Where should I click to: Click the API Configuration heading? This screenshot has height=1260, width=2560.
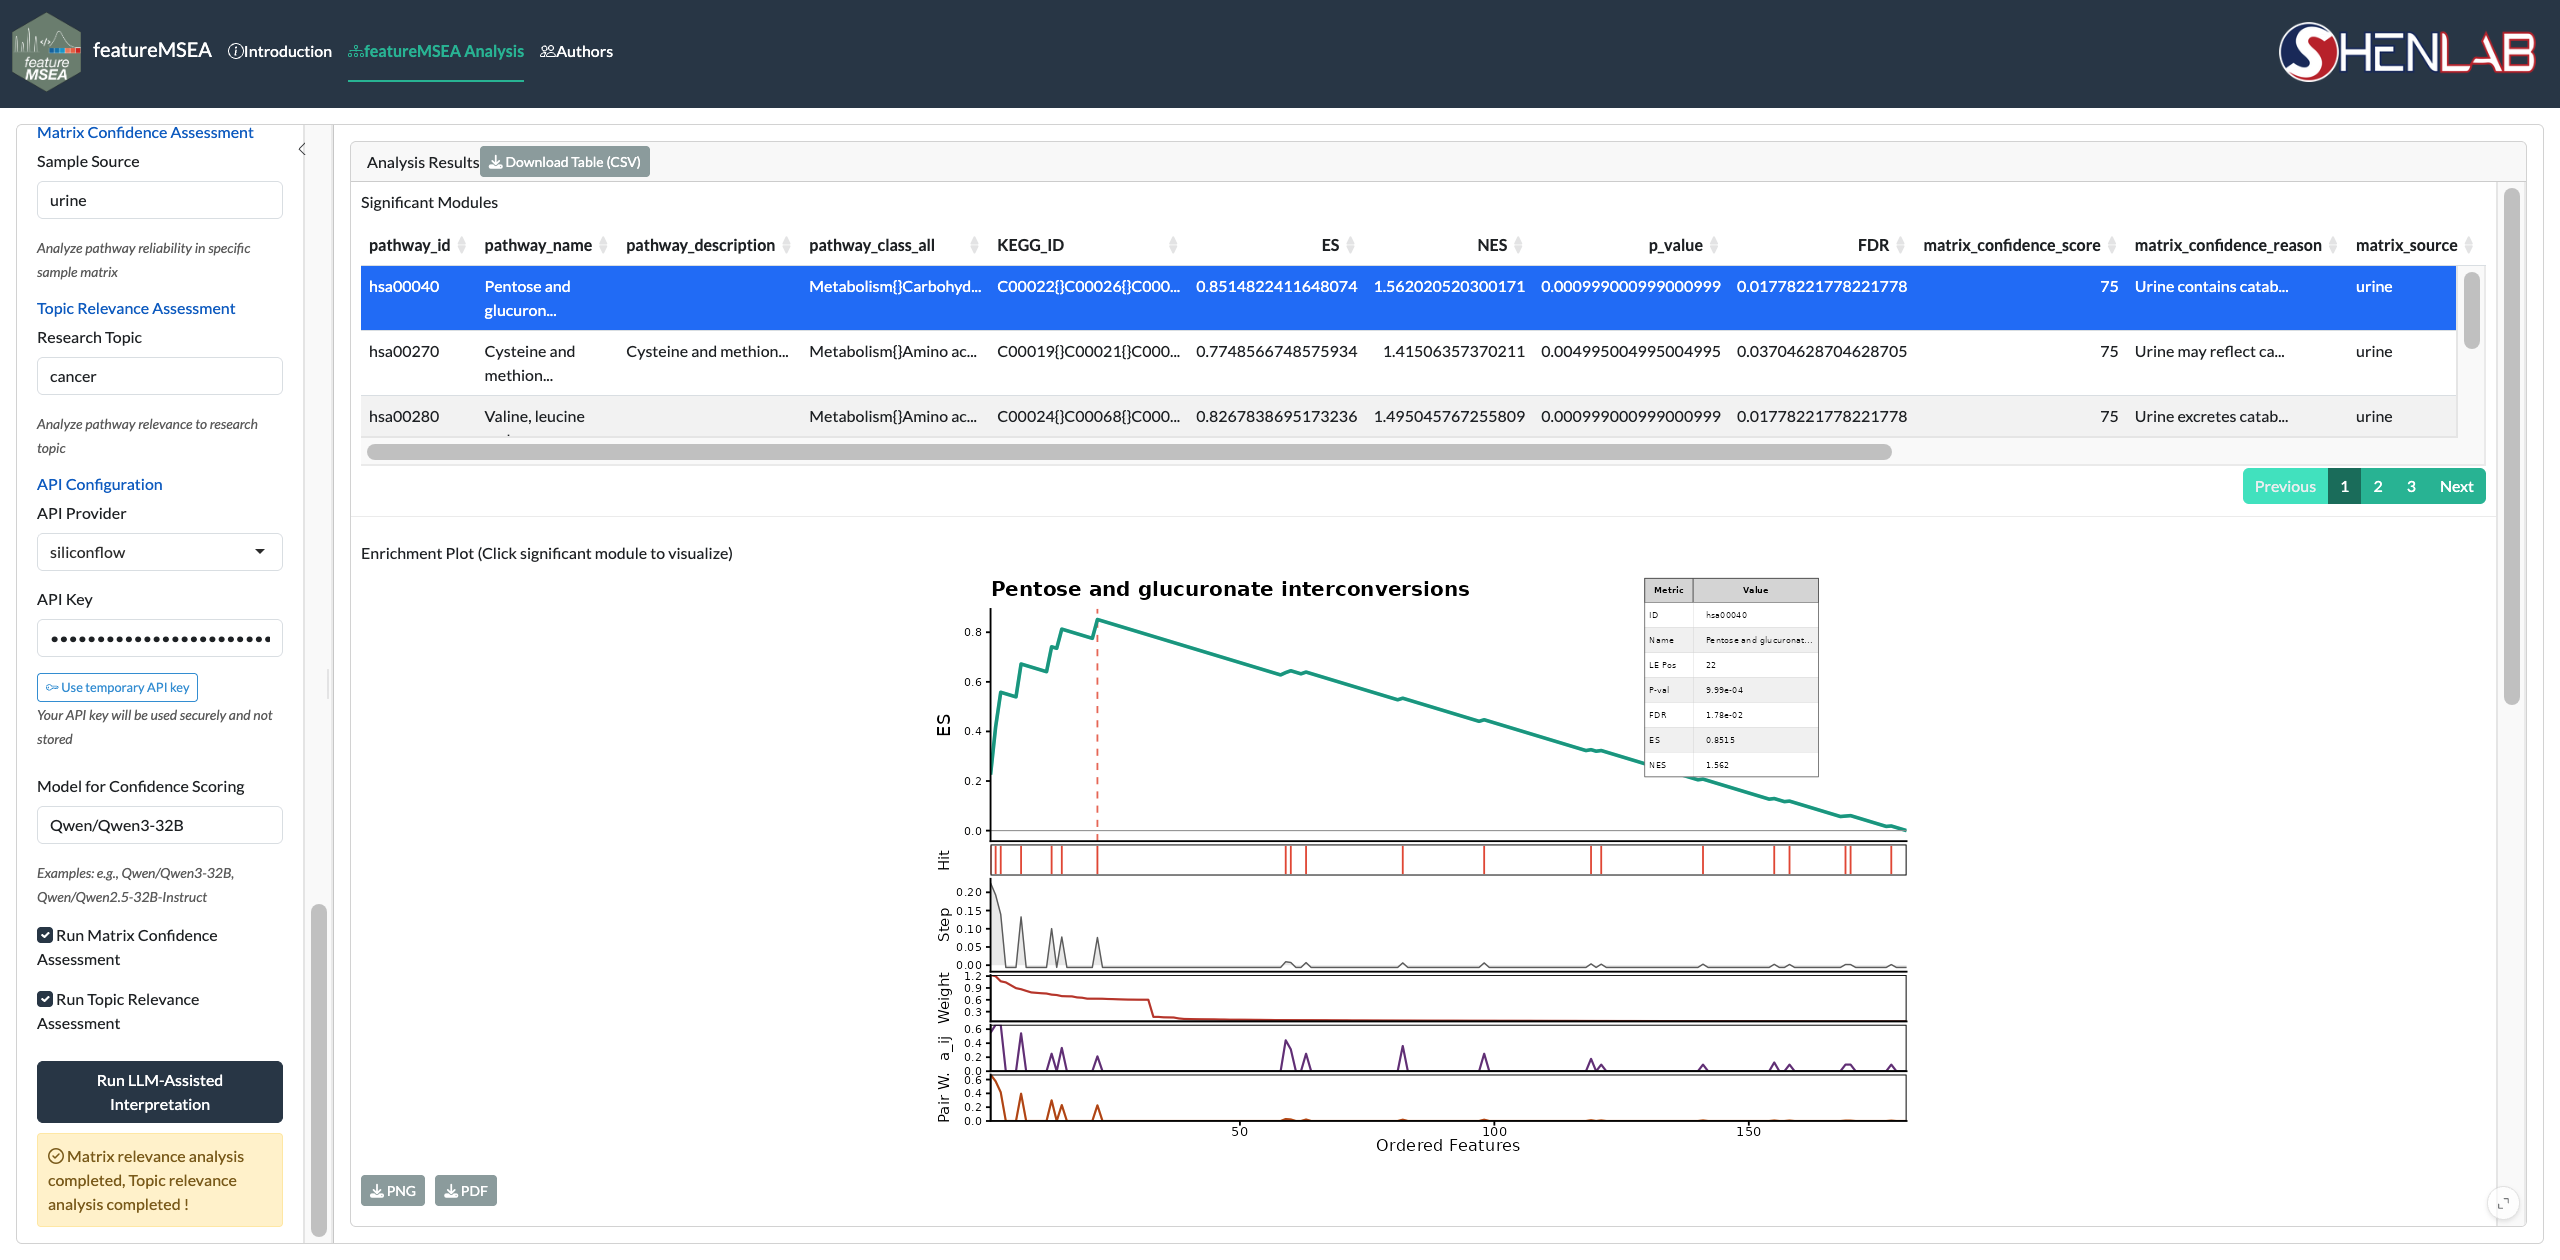coord(99,484)
